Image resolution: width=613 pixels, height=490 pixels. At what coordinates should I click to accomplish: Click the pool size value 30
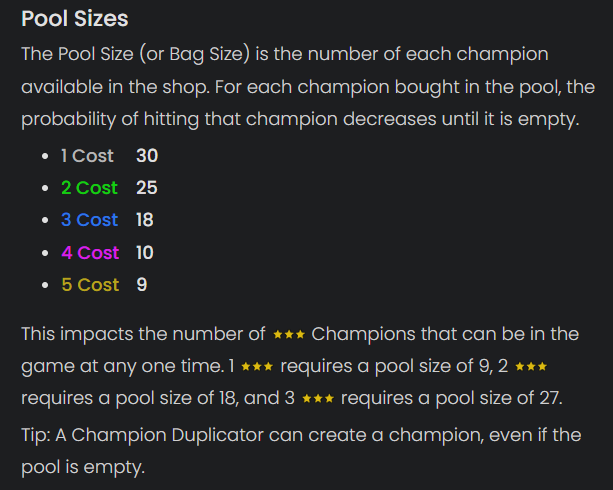click(147, 156)
